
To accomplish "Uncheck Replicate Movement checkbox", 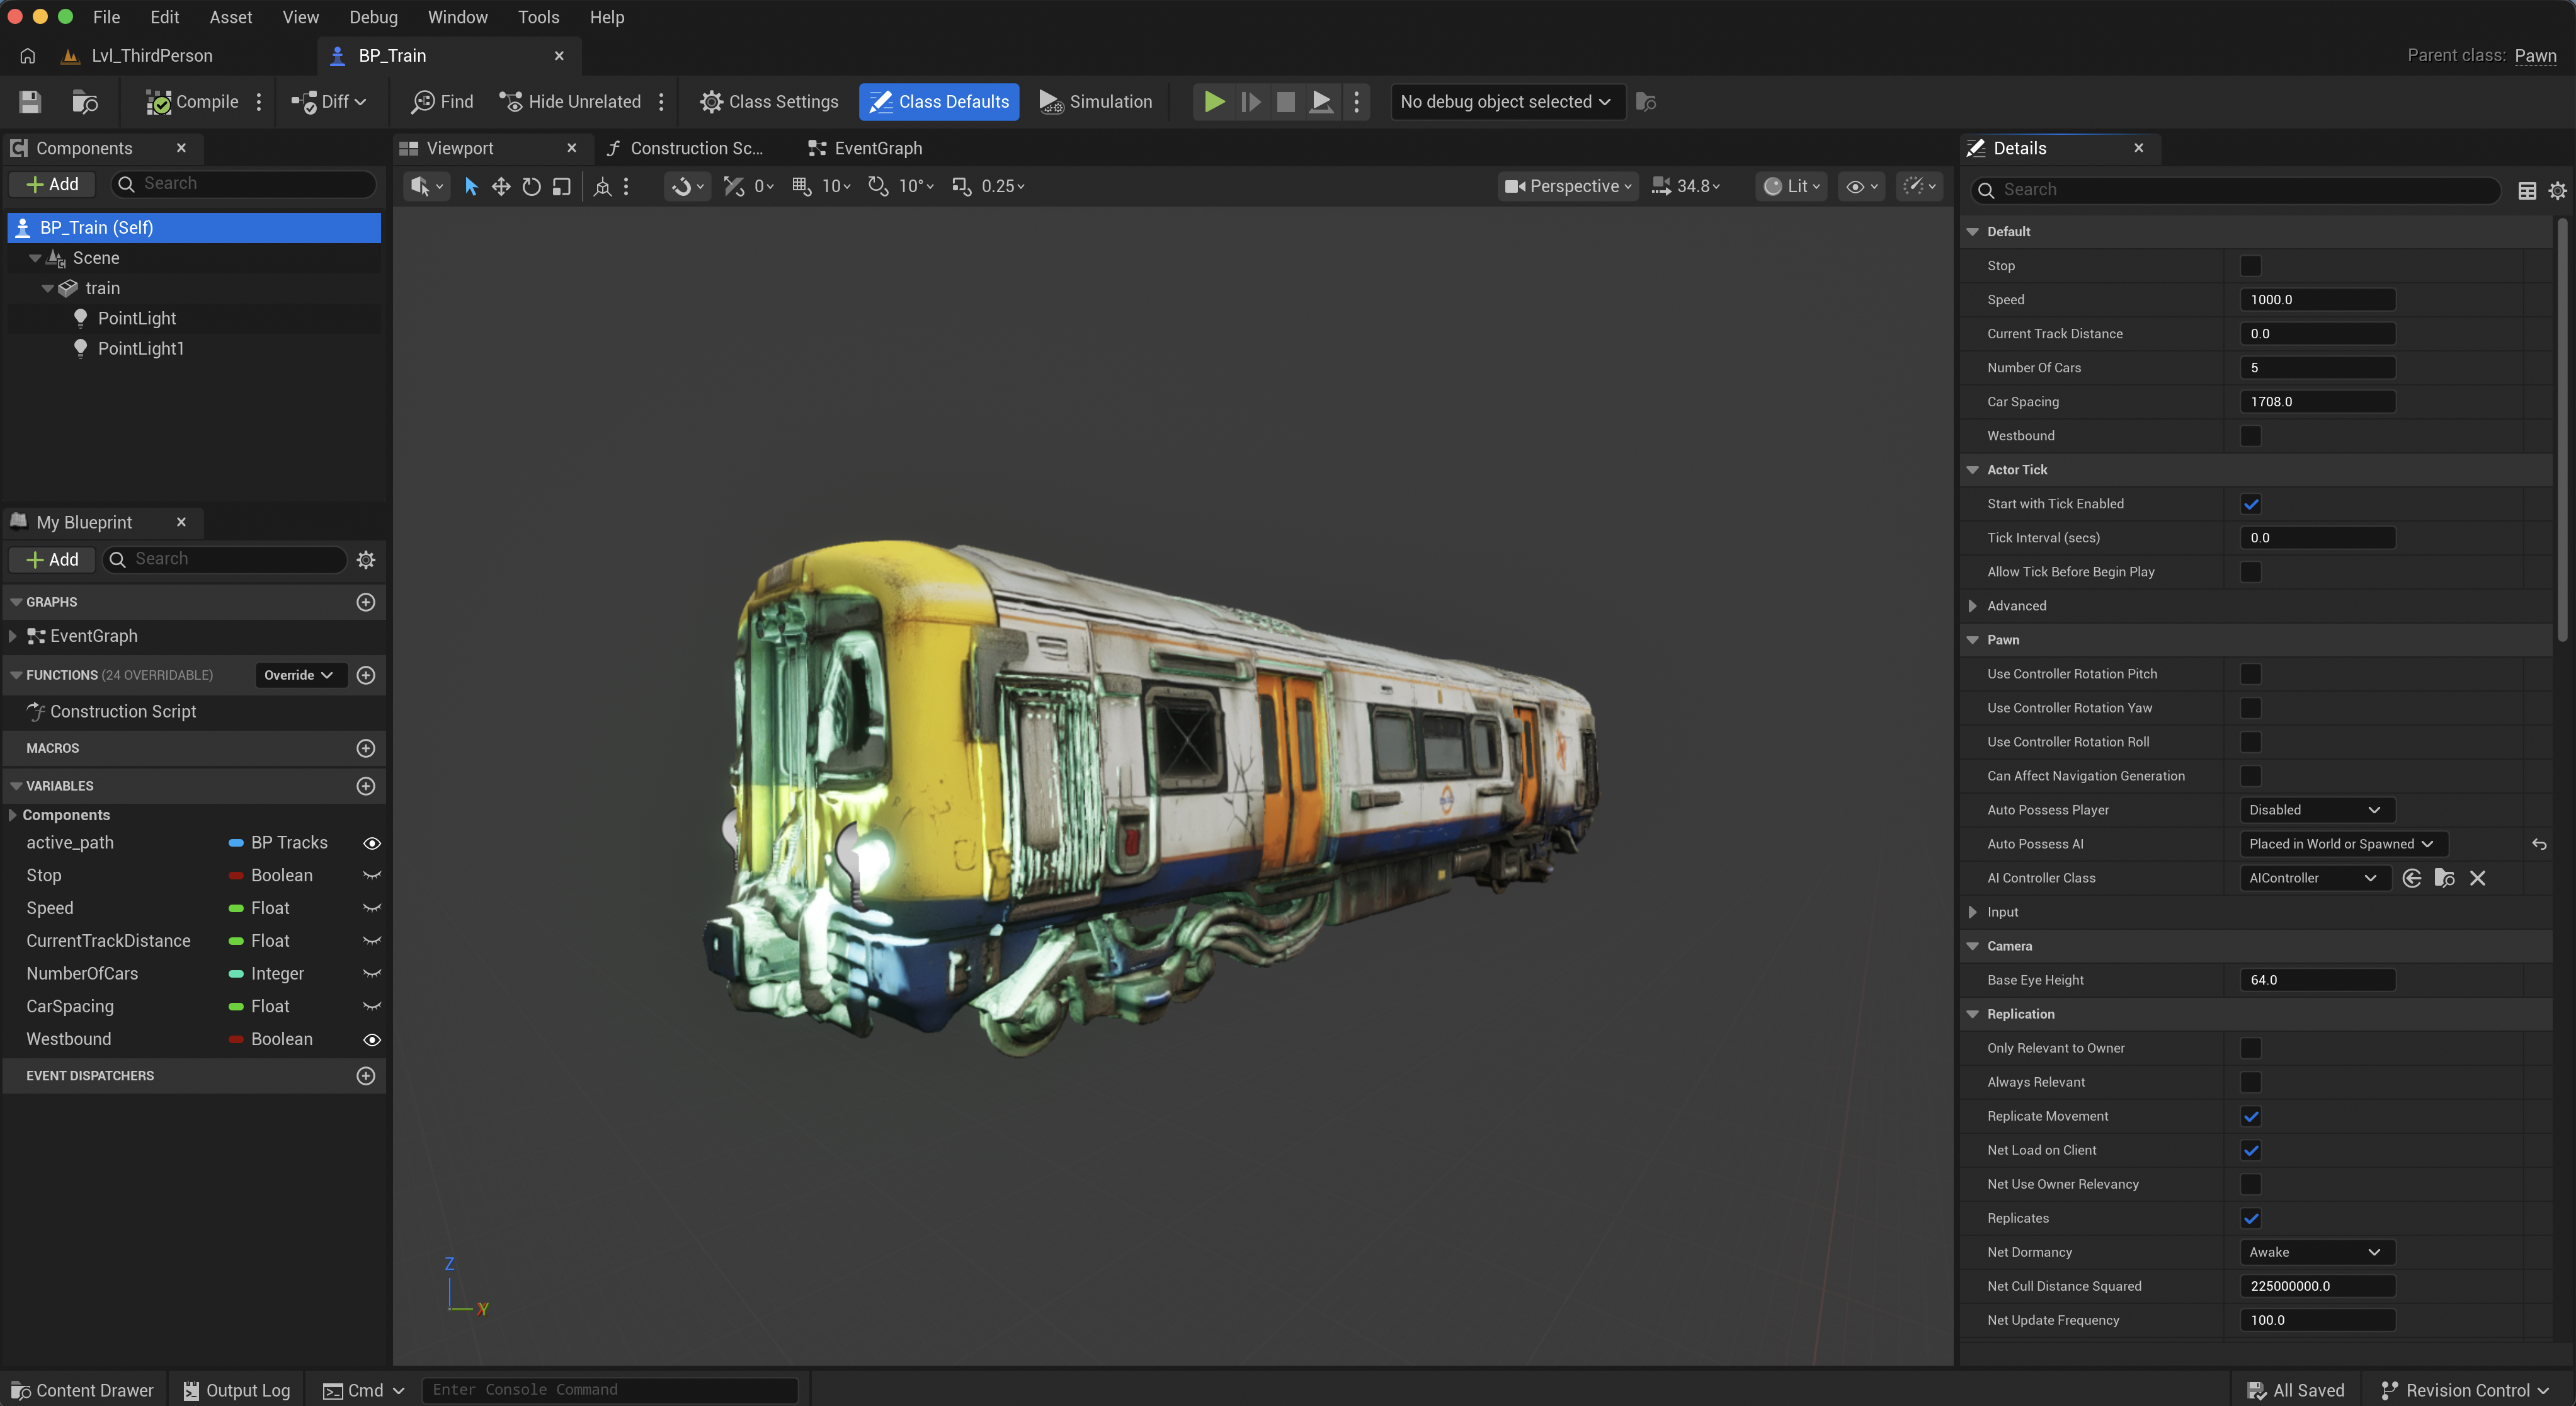I will pyautogui.click(x=2250, y=1116).
